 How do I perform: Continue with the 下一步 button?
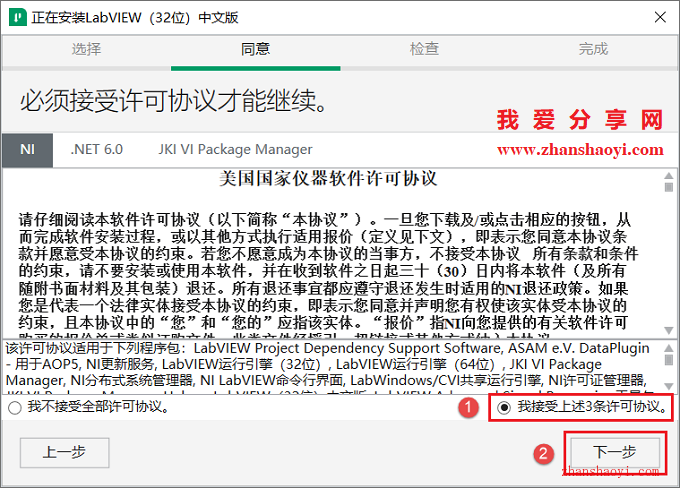tap(615, 452)
